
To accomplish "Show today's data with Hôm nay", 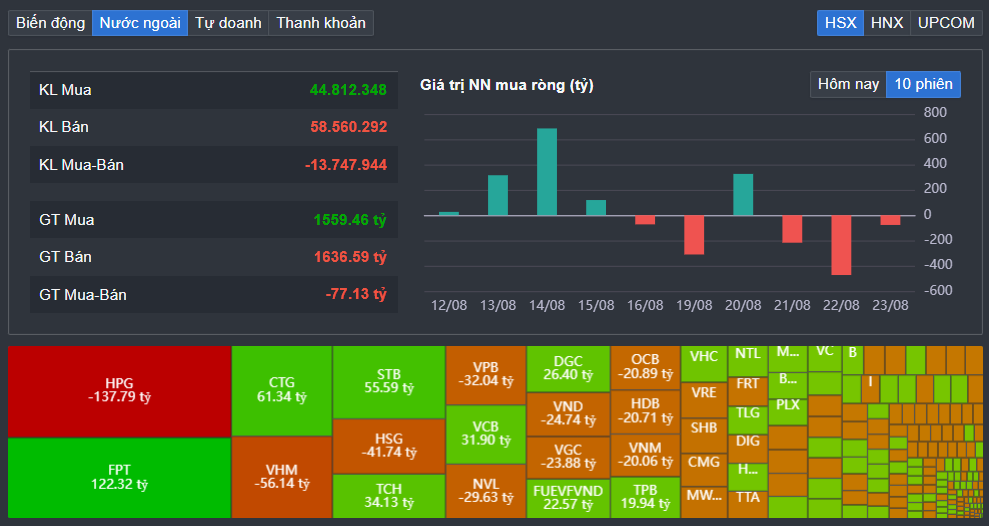I will point(848,84).
